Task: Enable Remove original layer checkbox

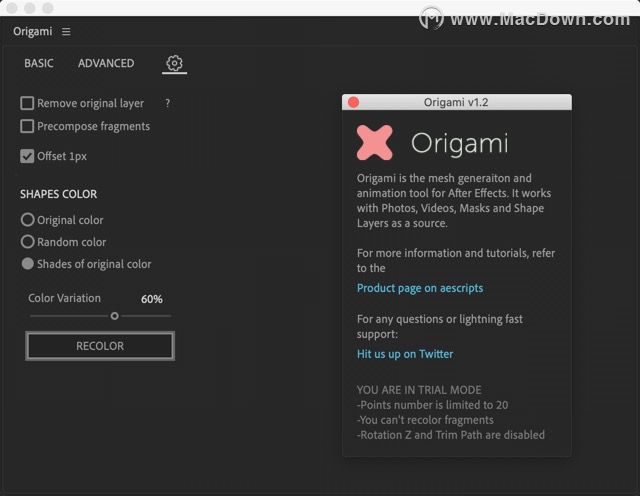Action: [27, 103]
